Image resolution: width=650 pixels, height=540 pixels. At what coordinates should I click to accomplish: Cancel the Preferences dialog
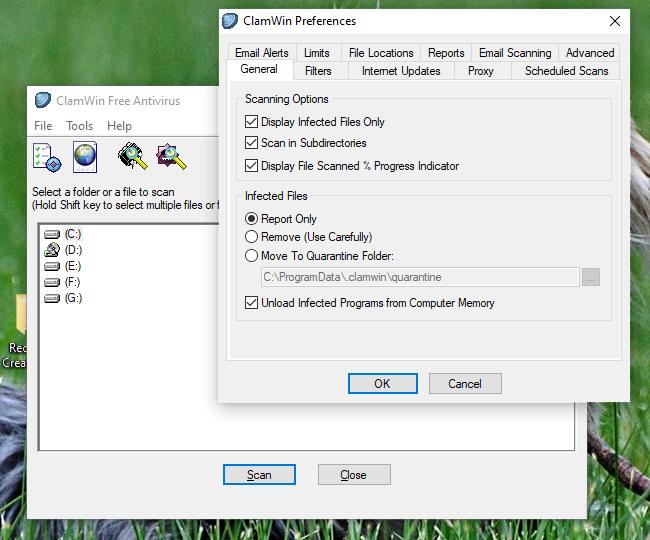pos(465,383)
